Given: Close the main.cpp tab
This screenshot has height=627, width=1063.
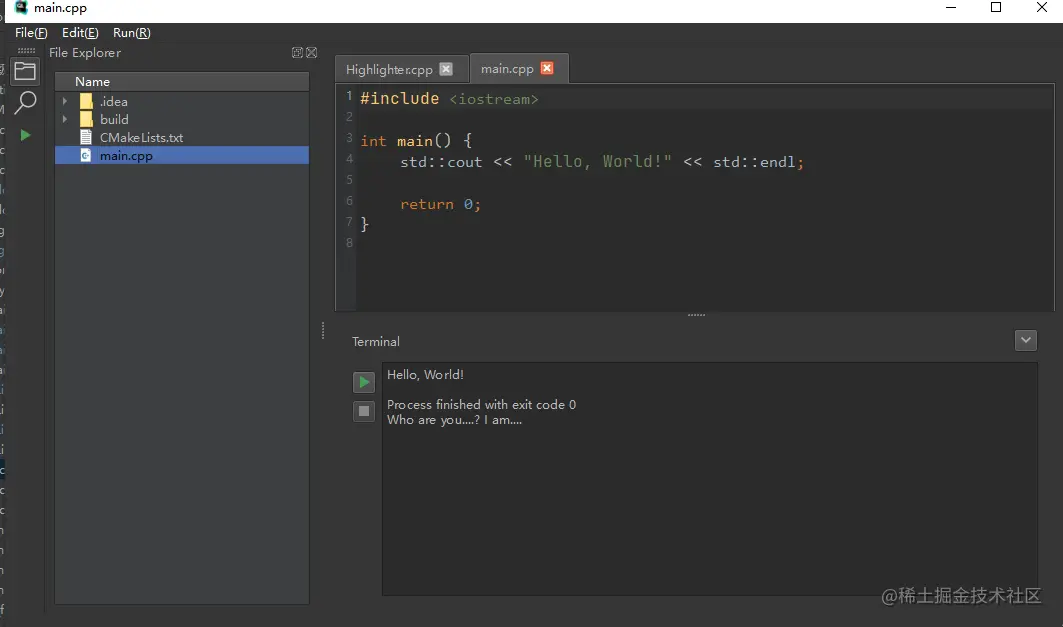Looking at the screenshot, I should [547, 68].
